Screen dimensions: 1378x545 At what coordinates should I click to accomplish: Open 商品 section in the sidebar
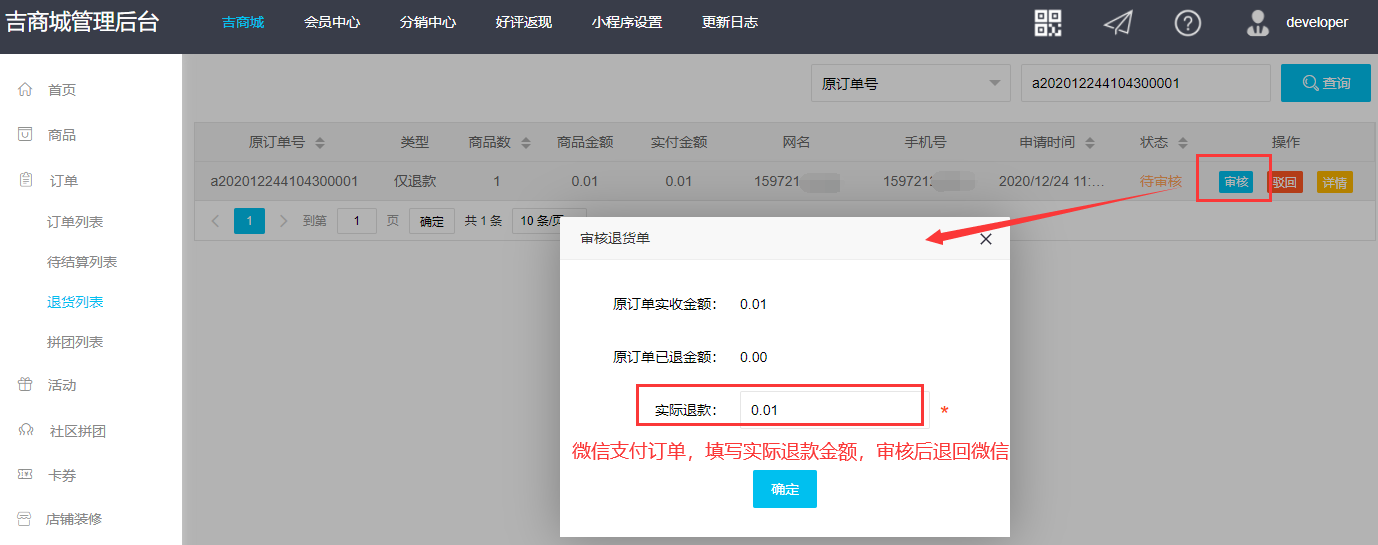(x=62, y=135)
